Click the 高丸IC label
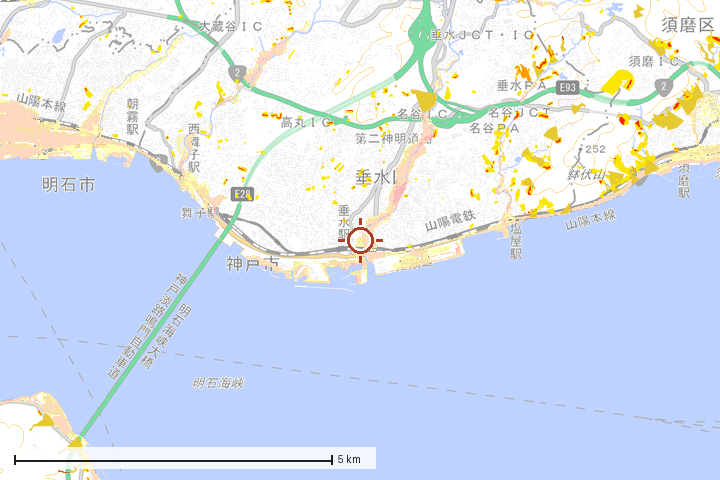This screenshot has width=720, height=480. pos(307,123)
